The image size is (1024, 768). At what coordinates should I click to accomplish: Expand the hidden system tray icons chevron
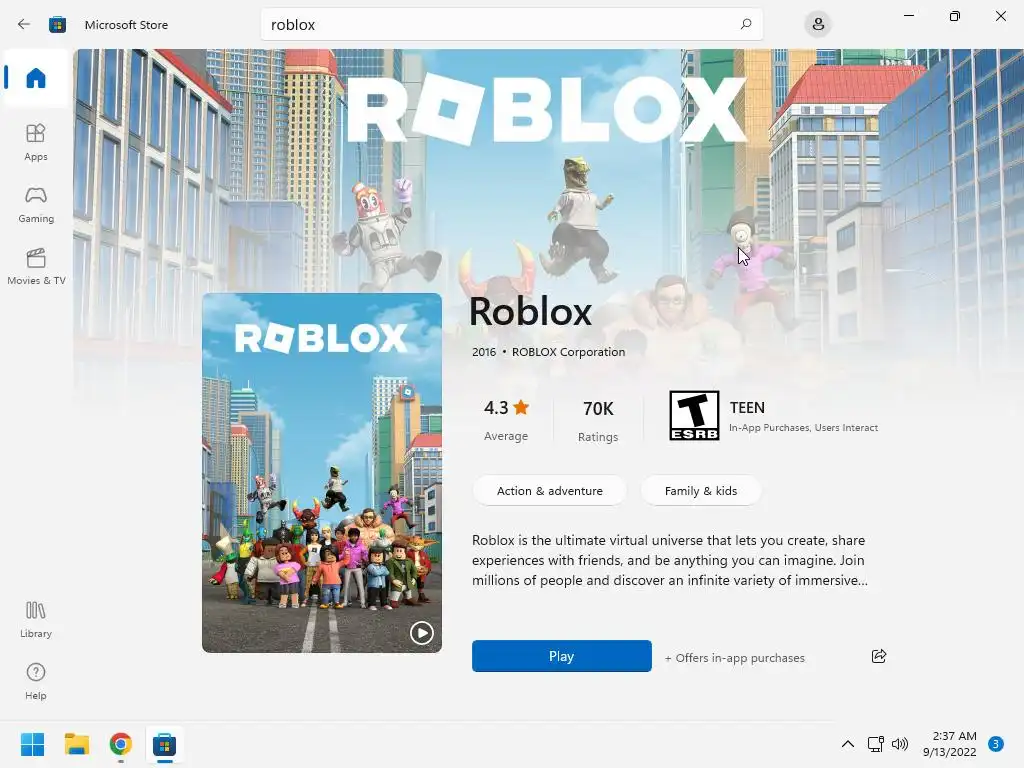[848, 744]
